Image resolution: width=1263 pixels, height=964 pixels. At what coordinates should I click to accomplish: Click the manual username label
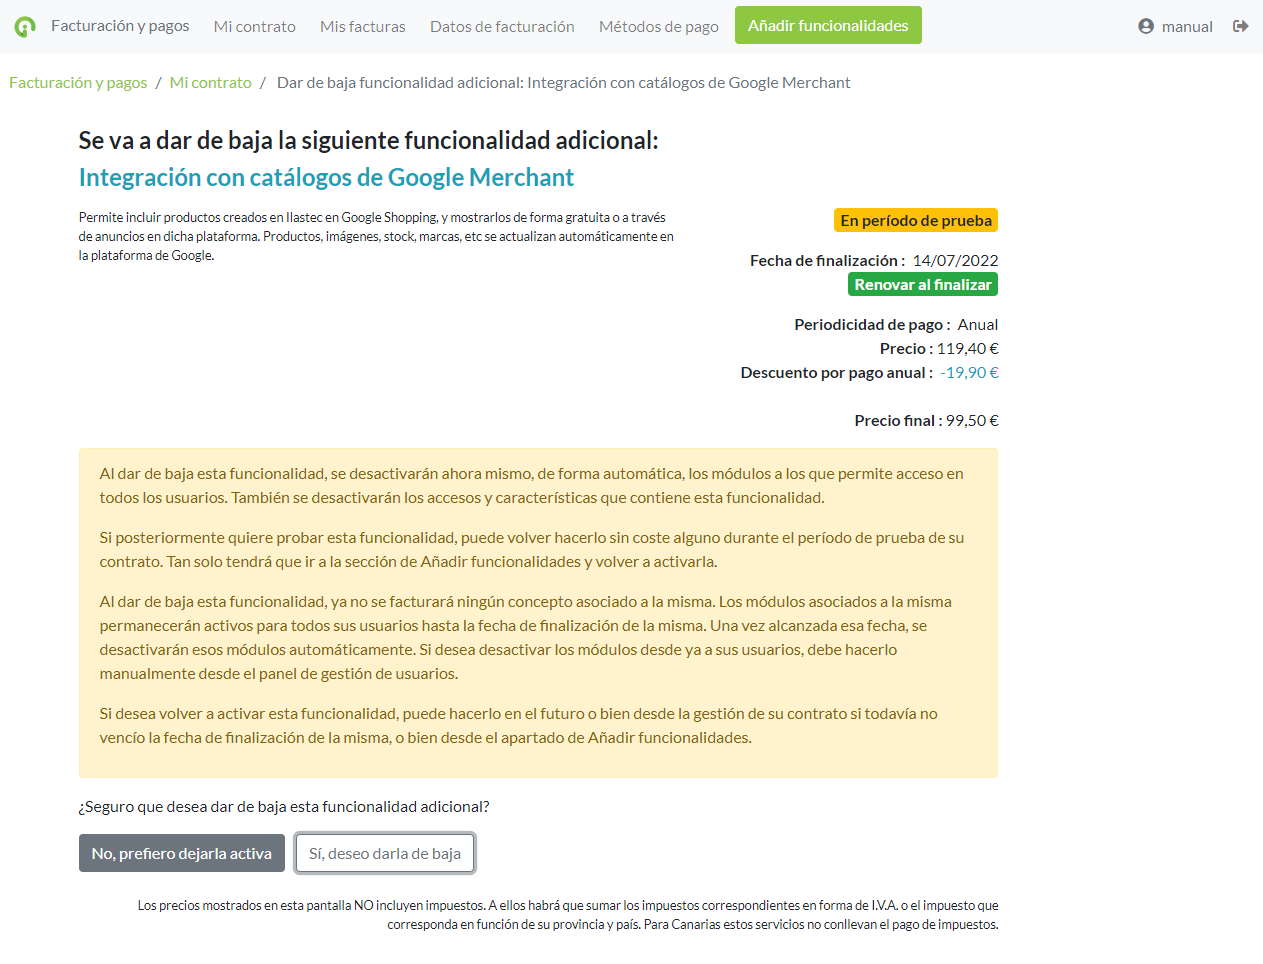click(x=1187, y=27)
